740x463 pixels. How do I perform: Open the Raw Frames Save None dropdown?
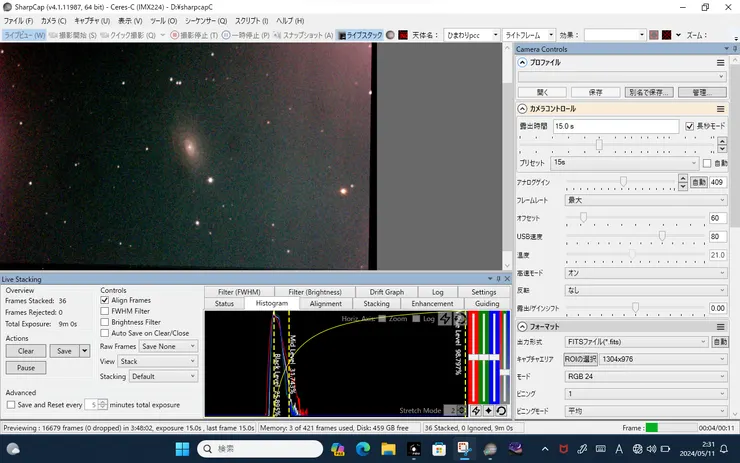tap(168, 346)
